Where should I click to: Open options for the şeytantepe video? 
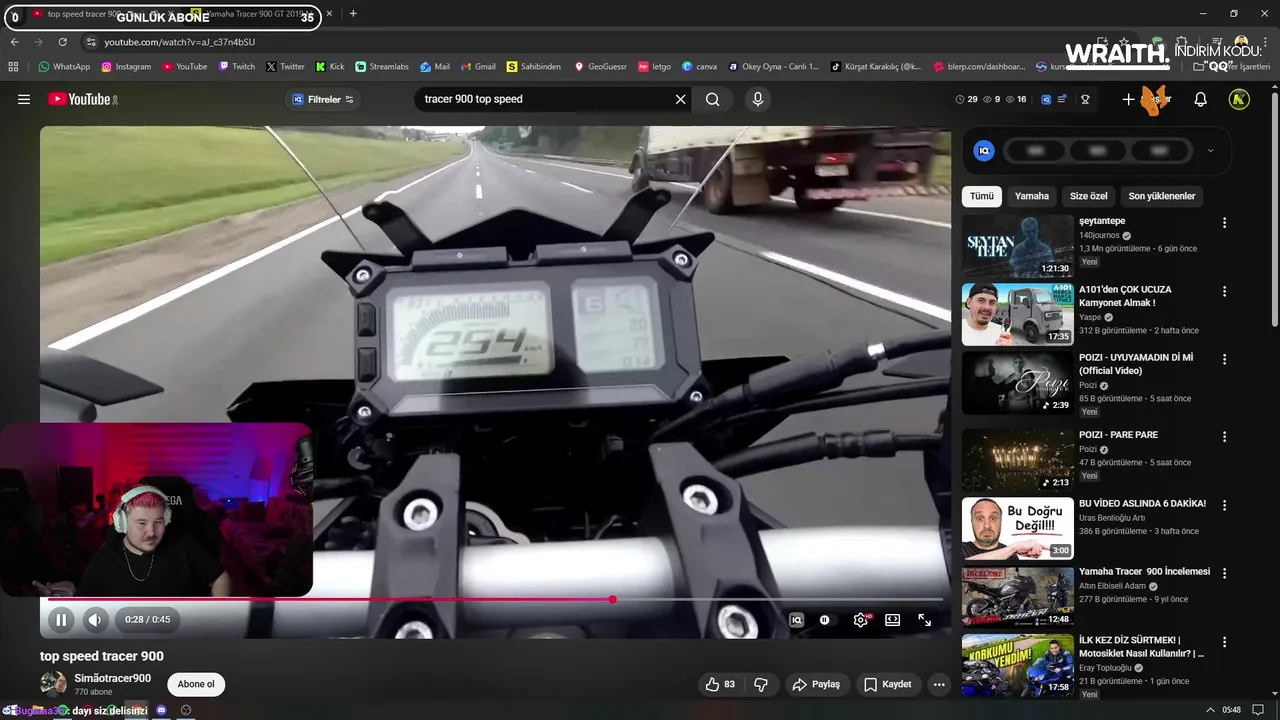(1224, 223)
